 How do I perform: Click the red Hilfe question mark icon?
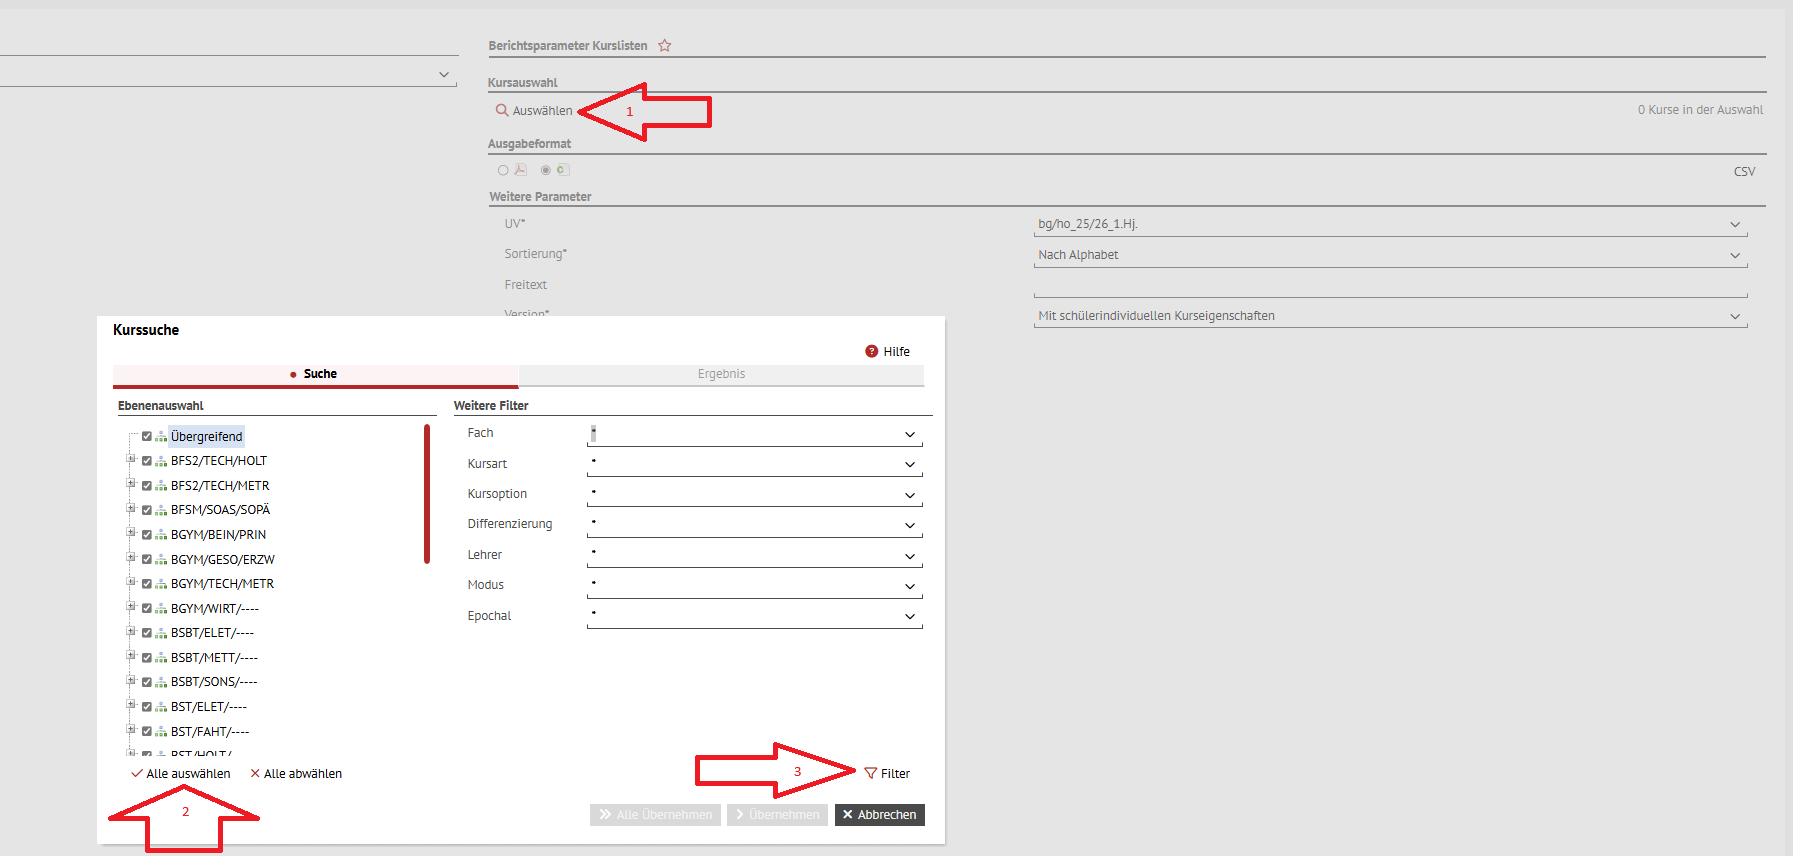[x=871, y=352]
